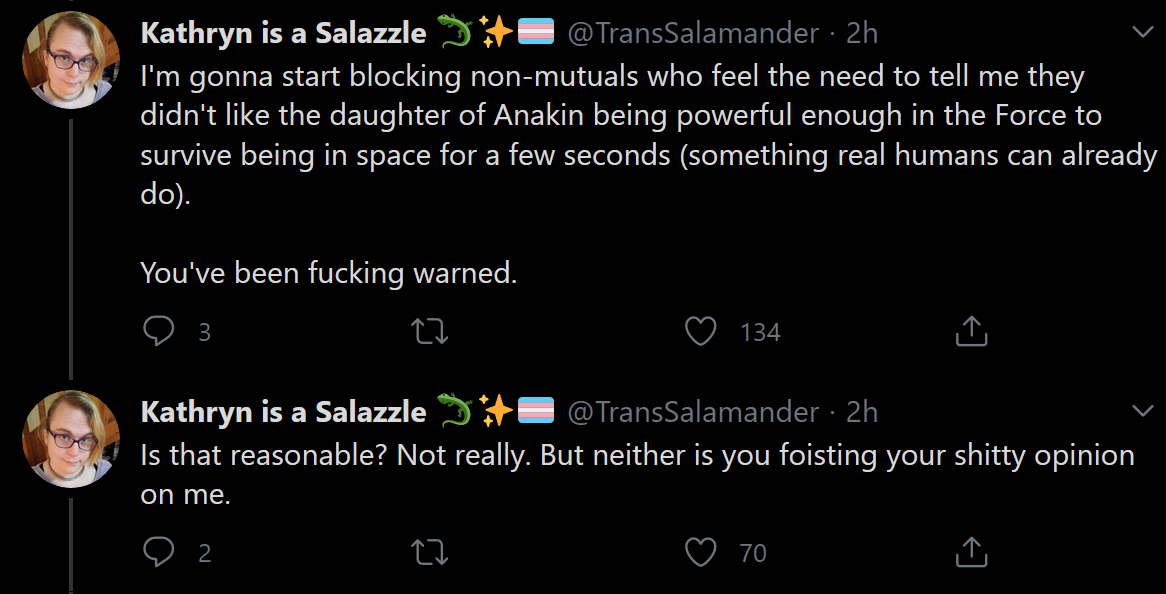
Task: Click the 2h timestamp on the first tweet
Action: click(862, 33)
